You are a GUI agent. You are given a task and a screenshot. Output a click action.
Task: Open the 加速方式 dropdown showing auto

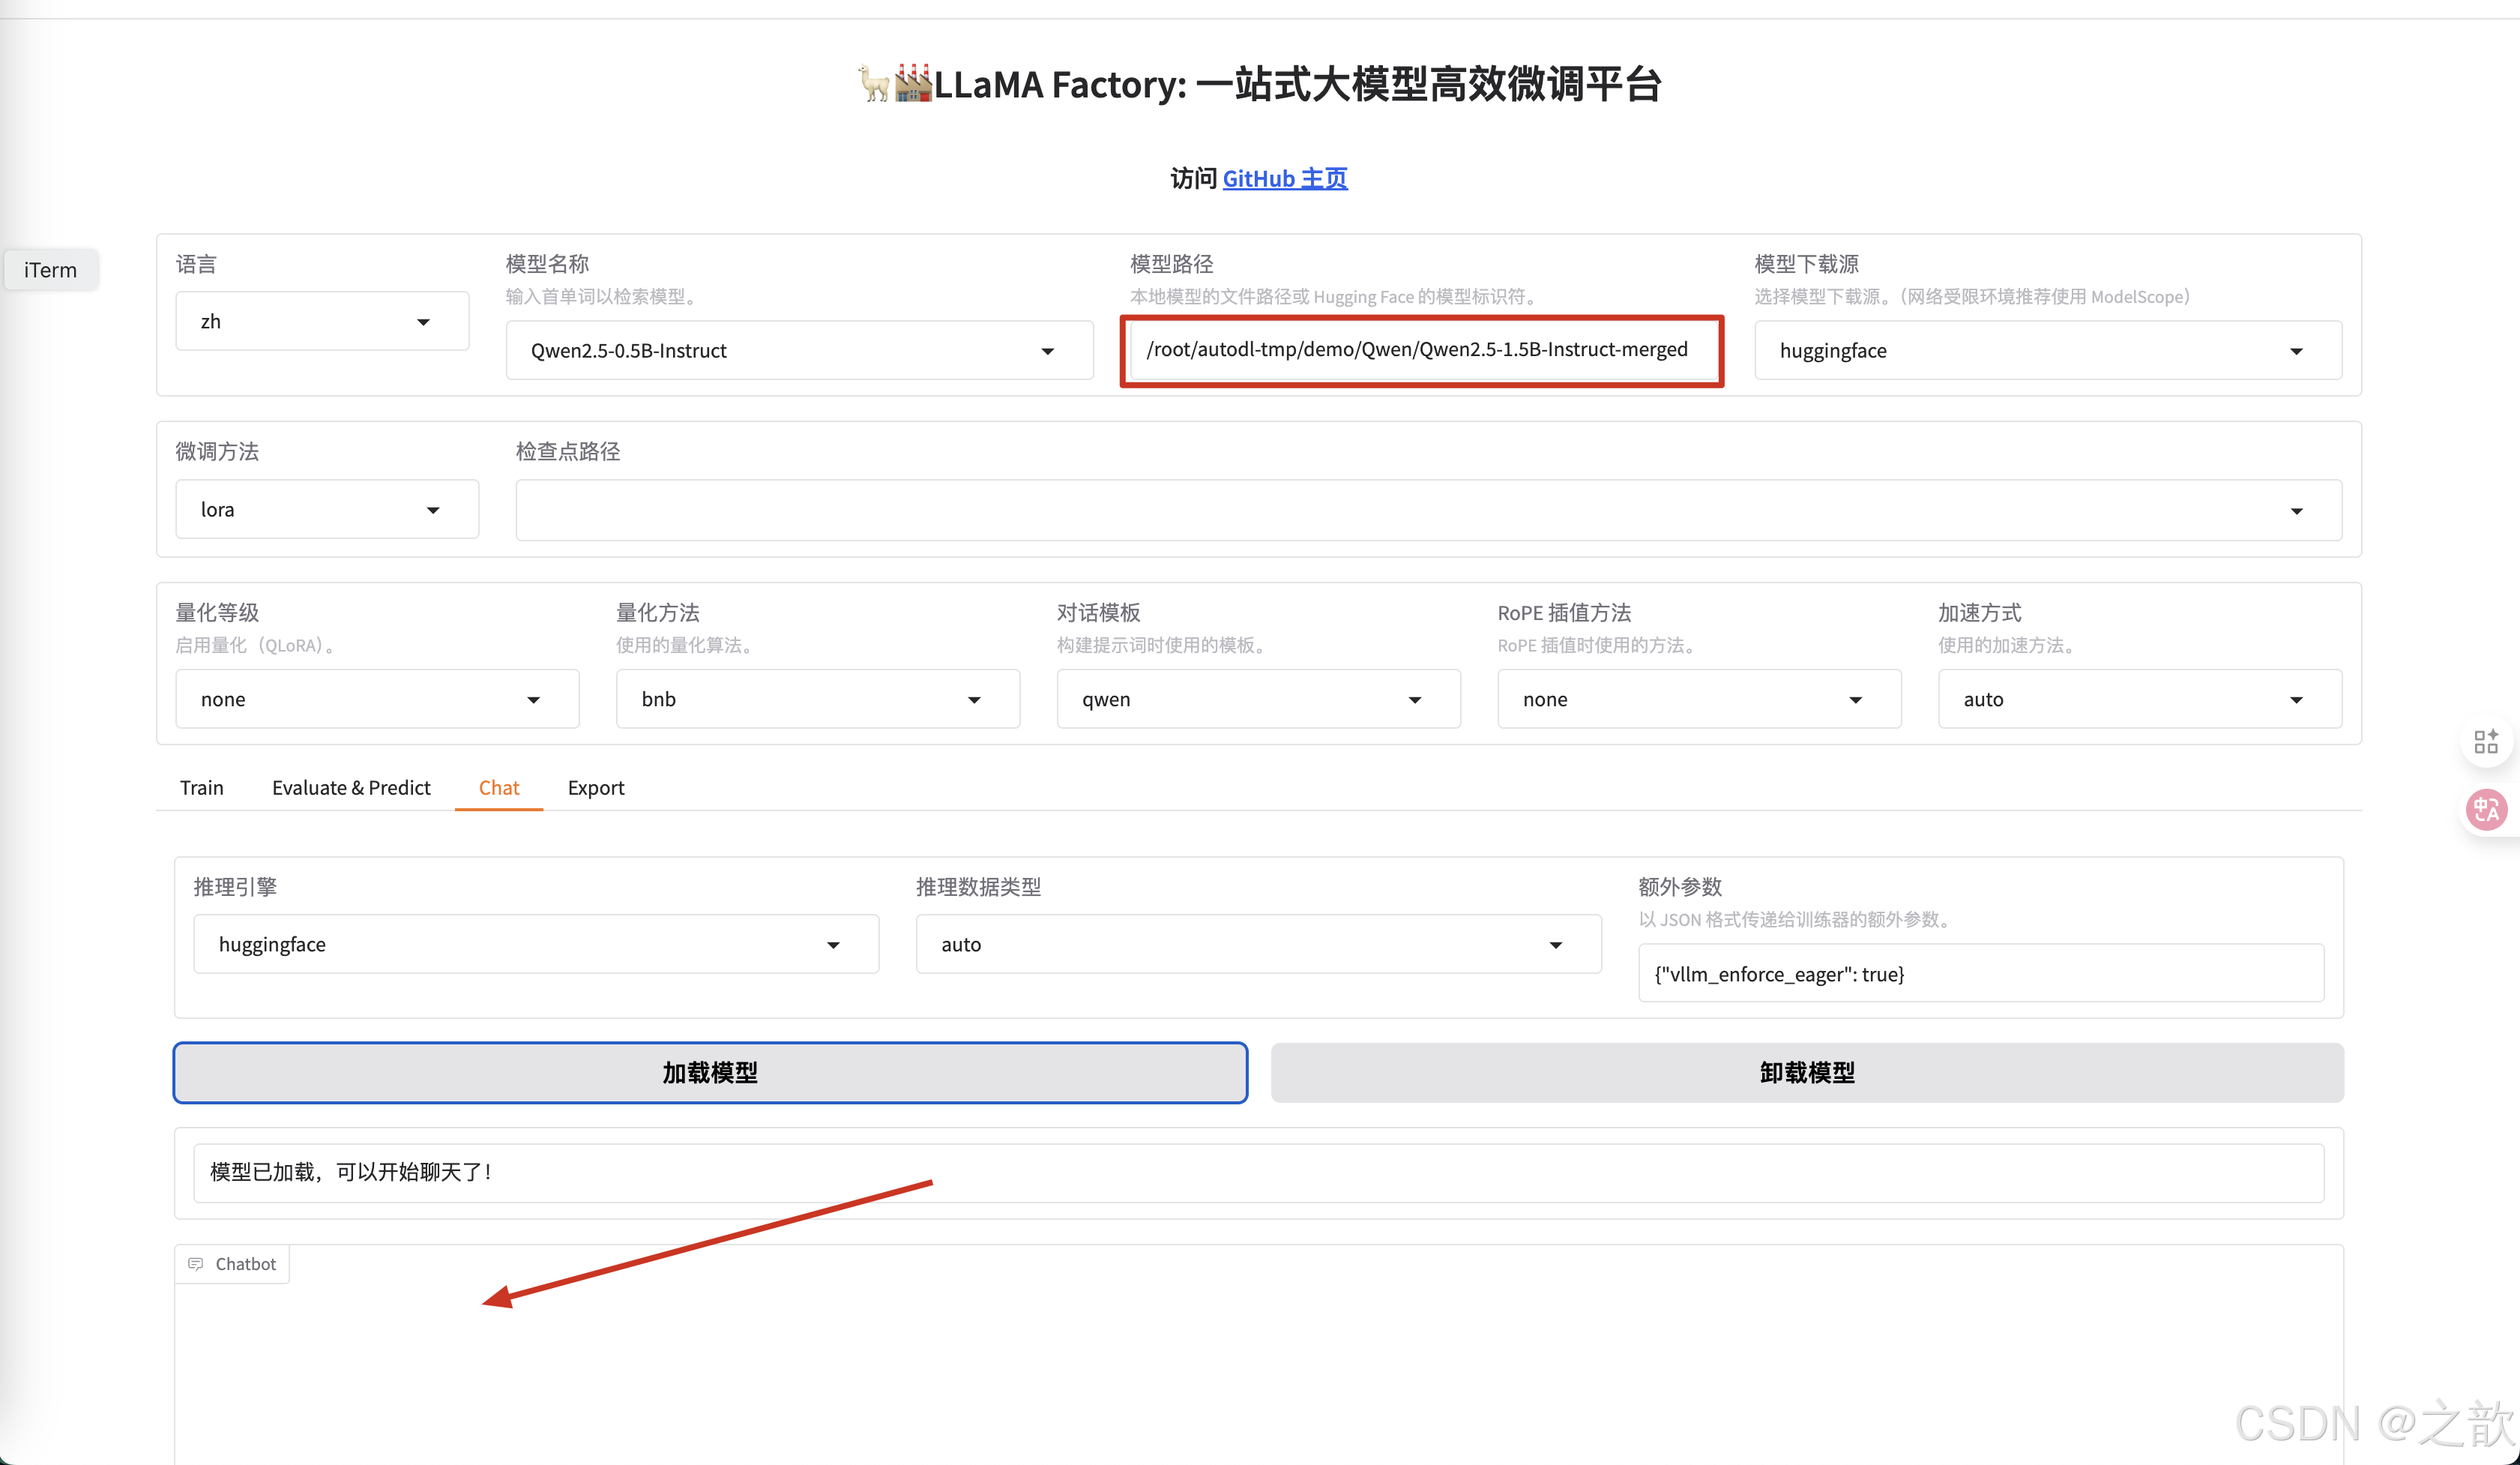(2139, 699)
